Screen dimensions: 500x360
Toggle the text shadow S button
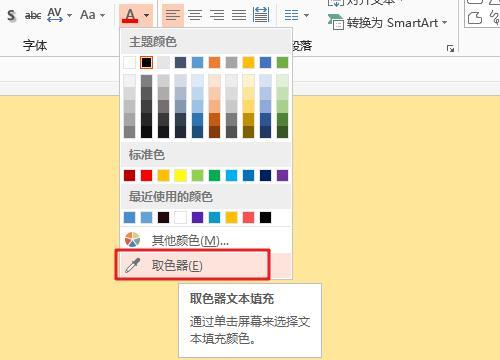click(11, 16)
